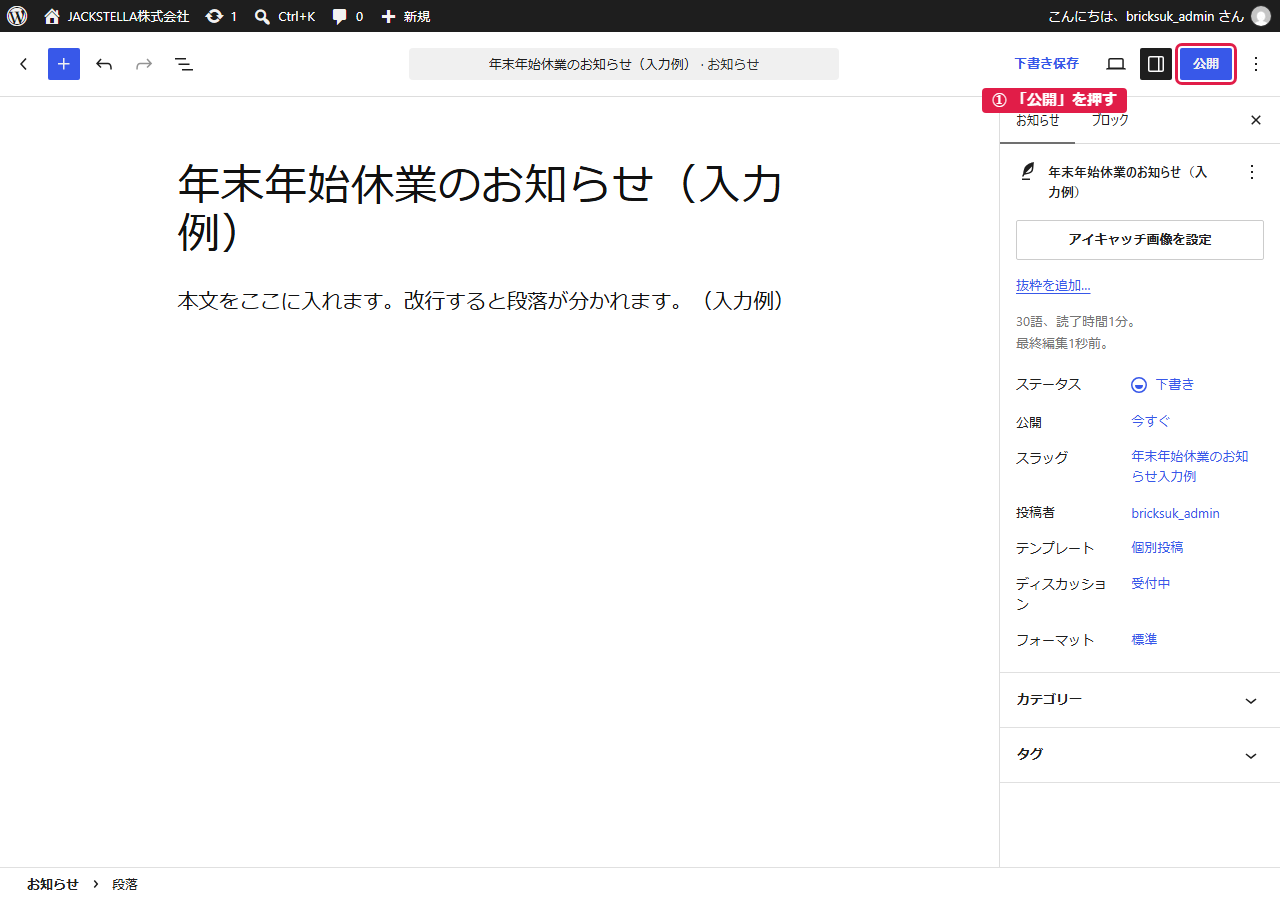
Task: Click the 抜粋を追加 link
Action: point(1053,286)
